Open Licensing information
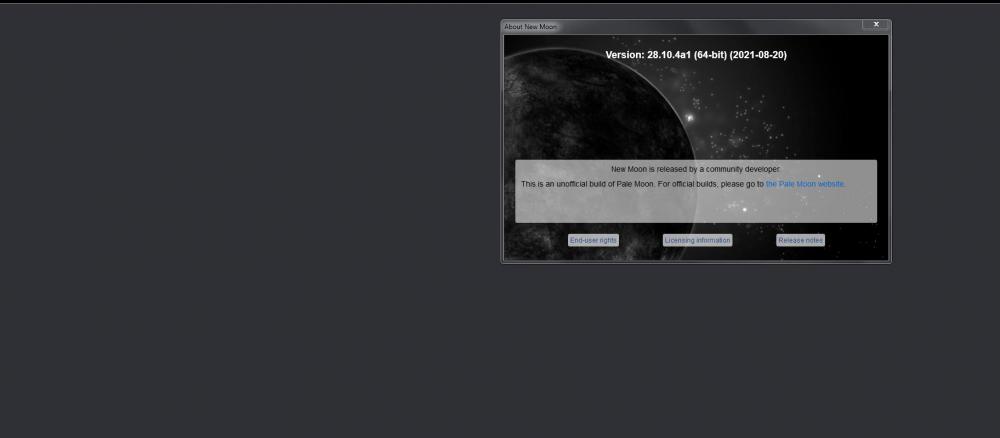The image size is (1000, 438). (x=697, y=240)
